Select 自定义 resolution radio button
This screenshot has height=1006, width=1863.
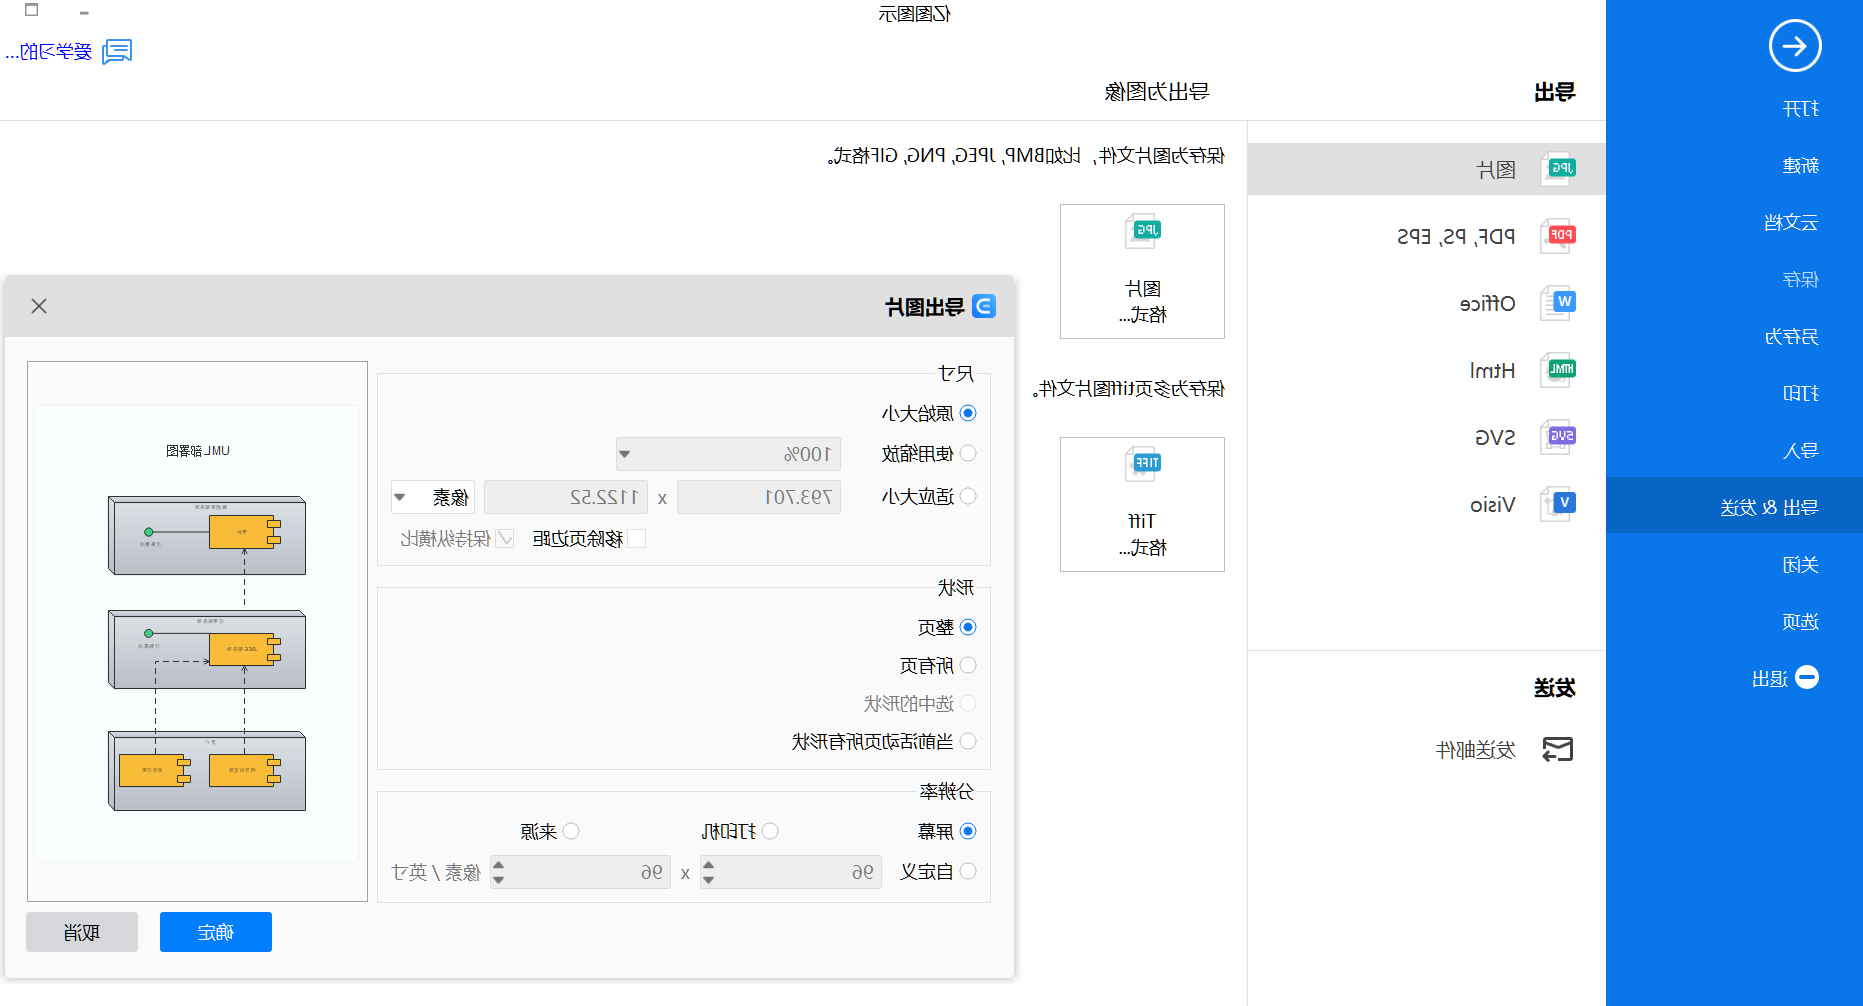pos(968,871)
